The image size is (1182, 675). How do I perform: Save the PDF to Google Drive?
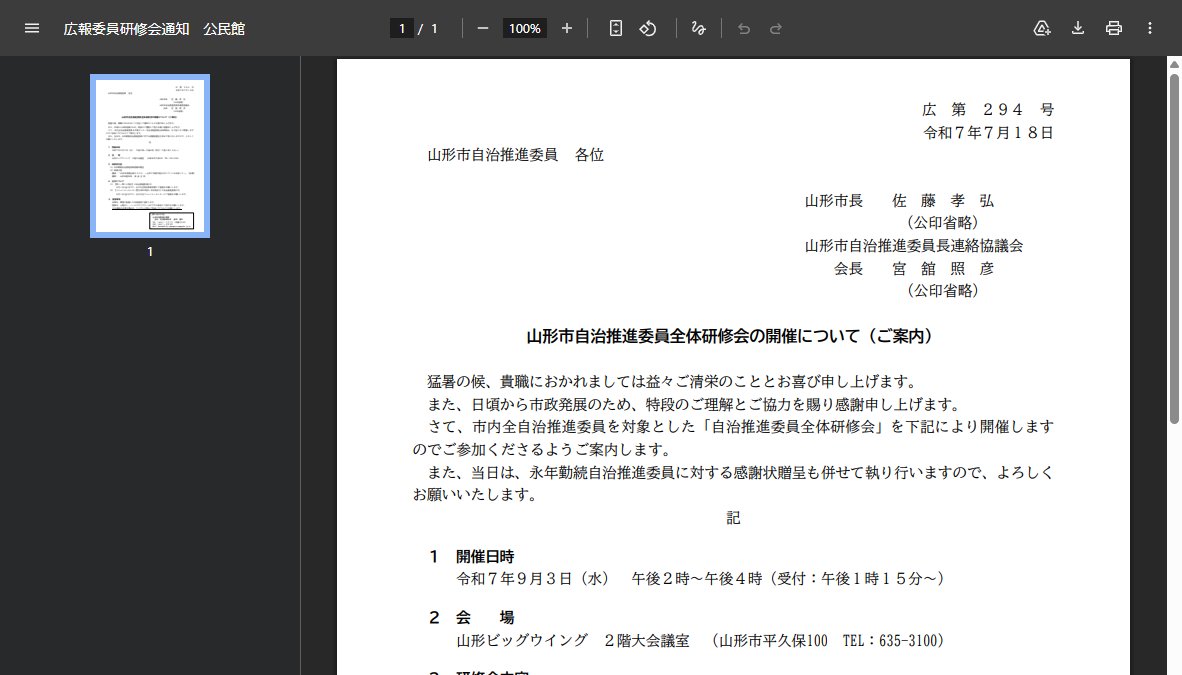(x=1042, y=29)
